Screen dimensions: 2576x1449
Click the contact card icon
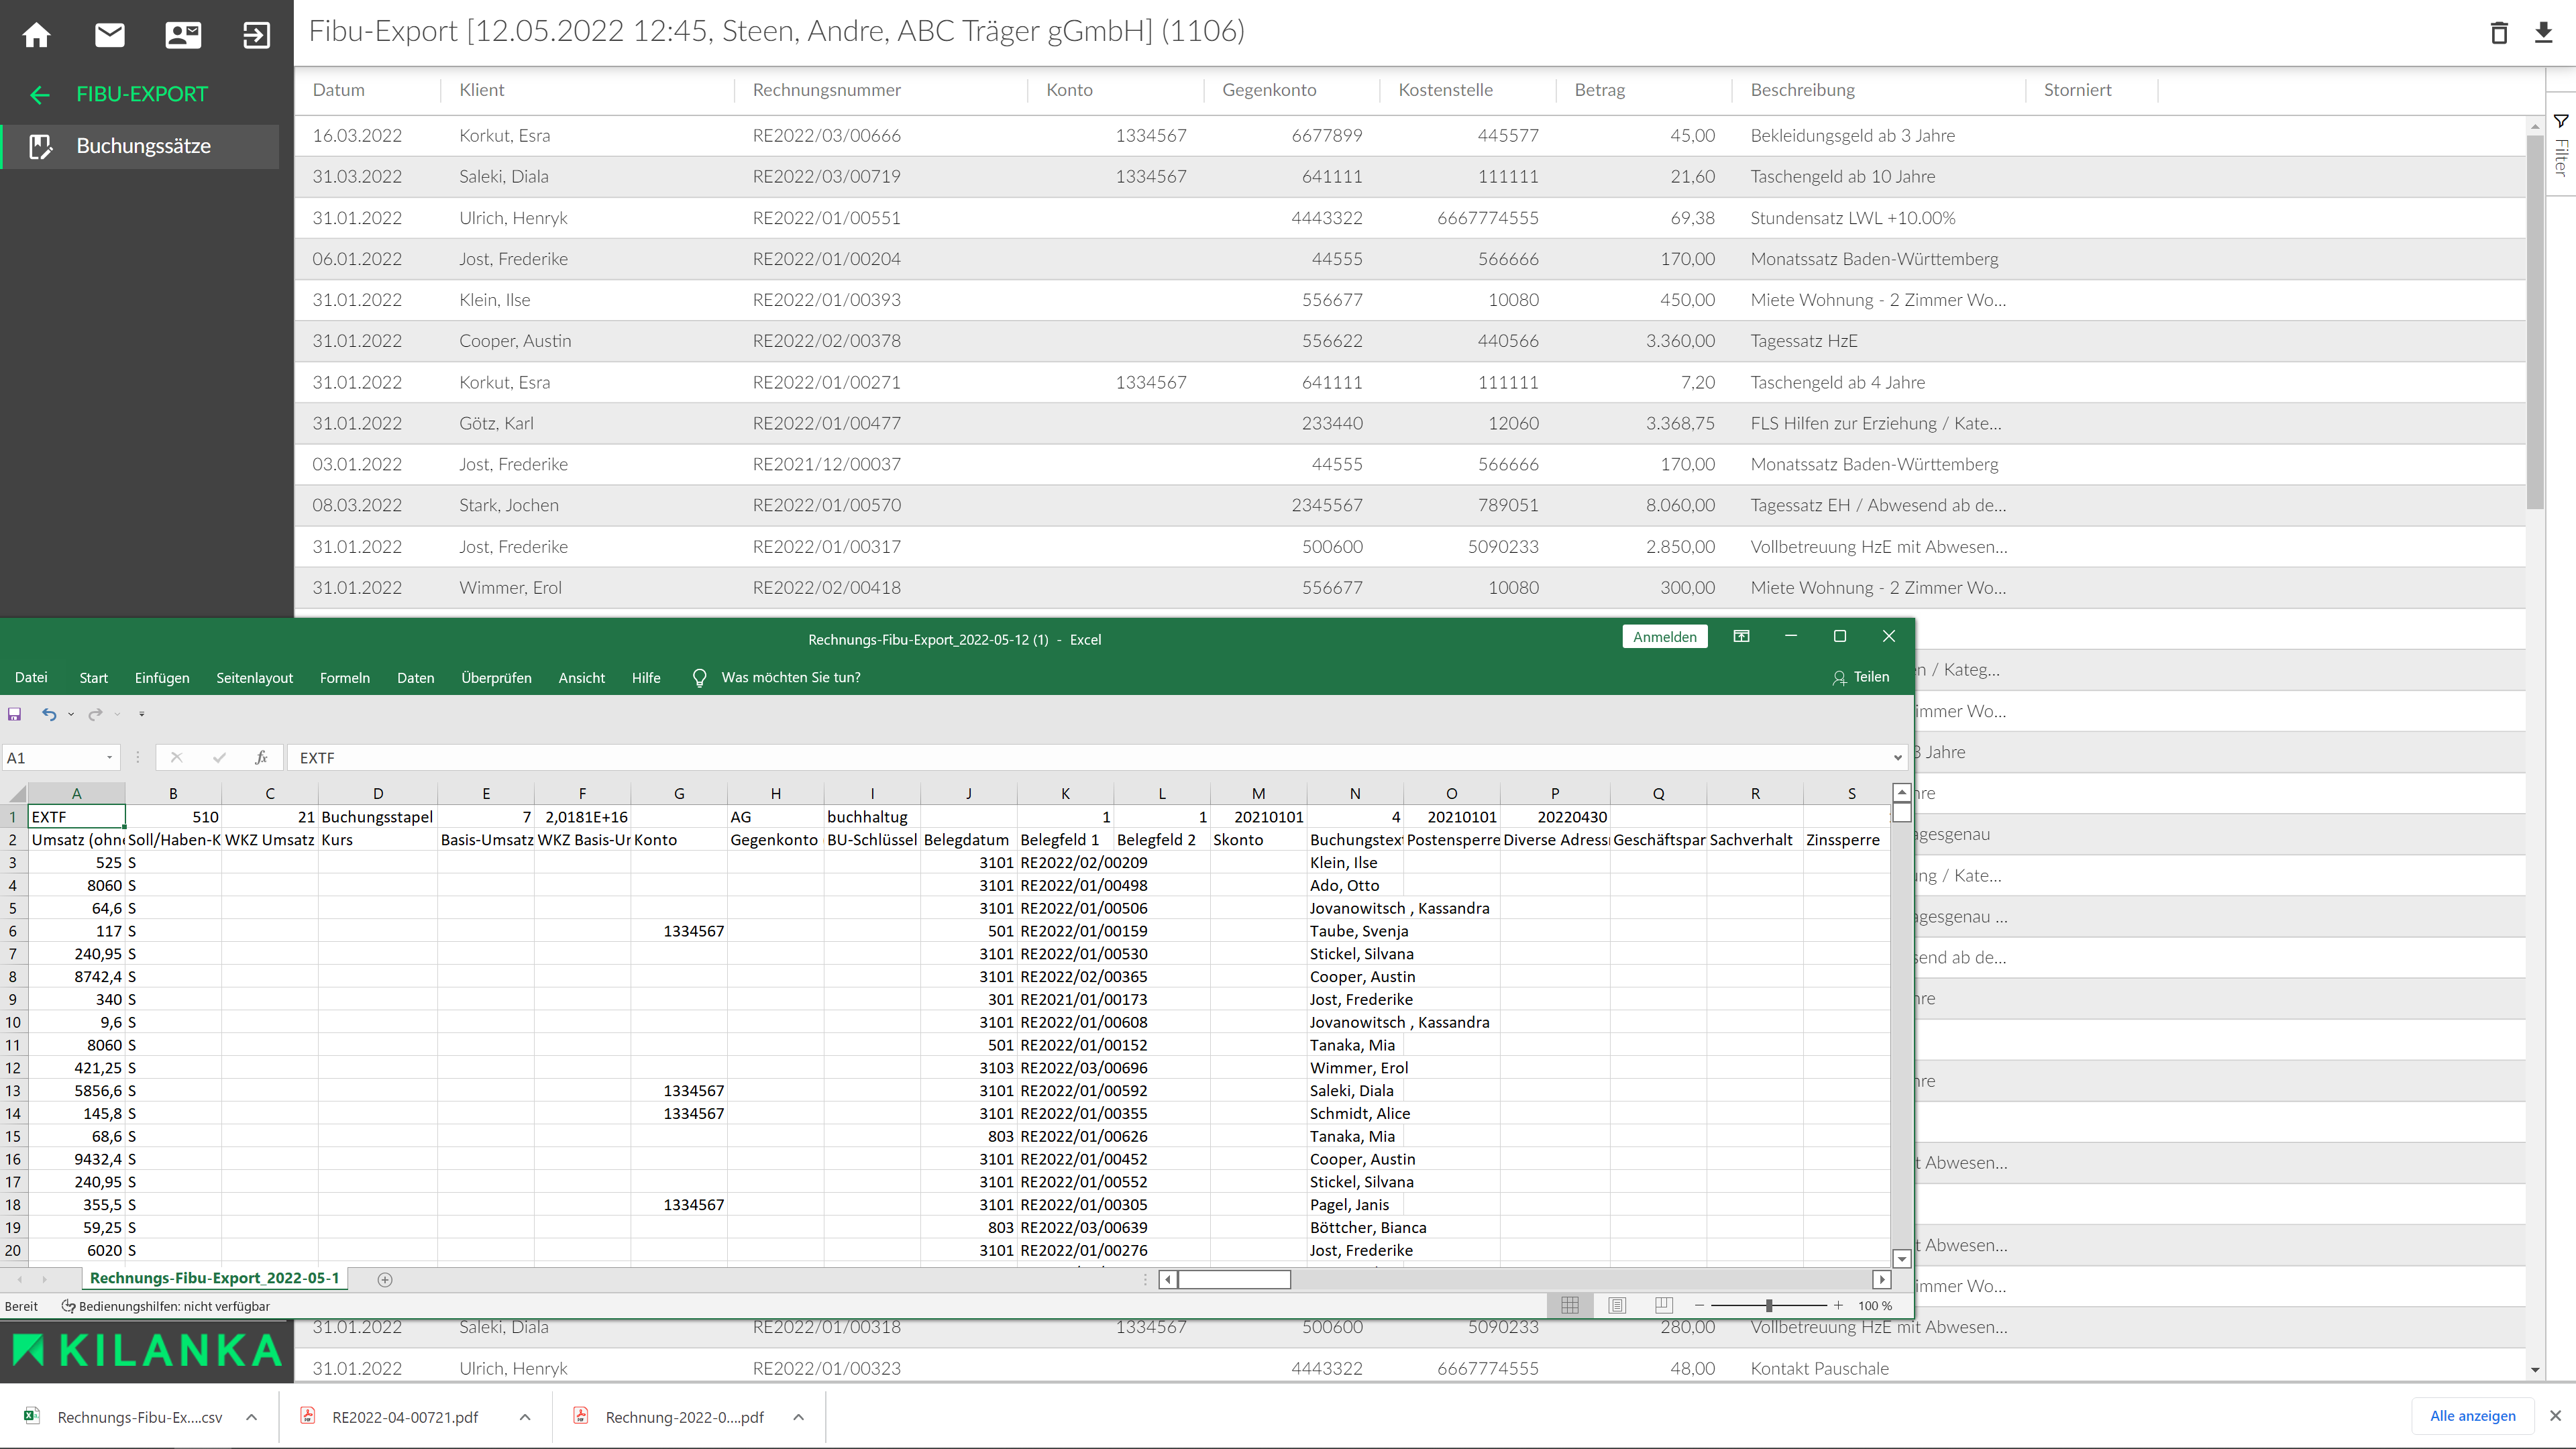(x=183, y=35)
